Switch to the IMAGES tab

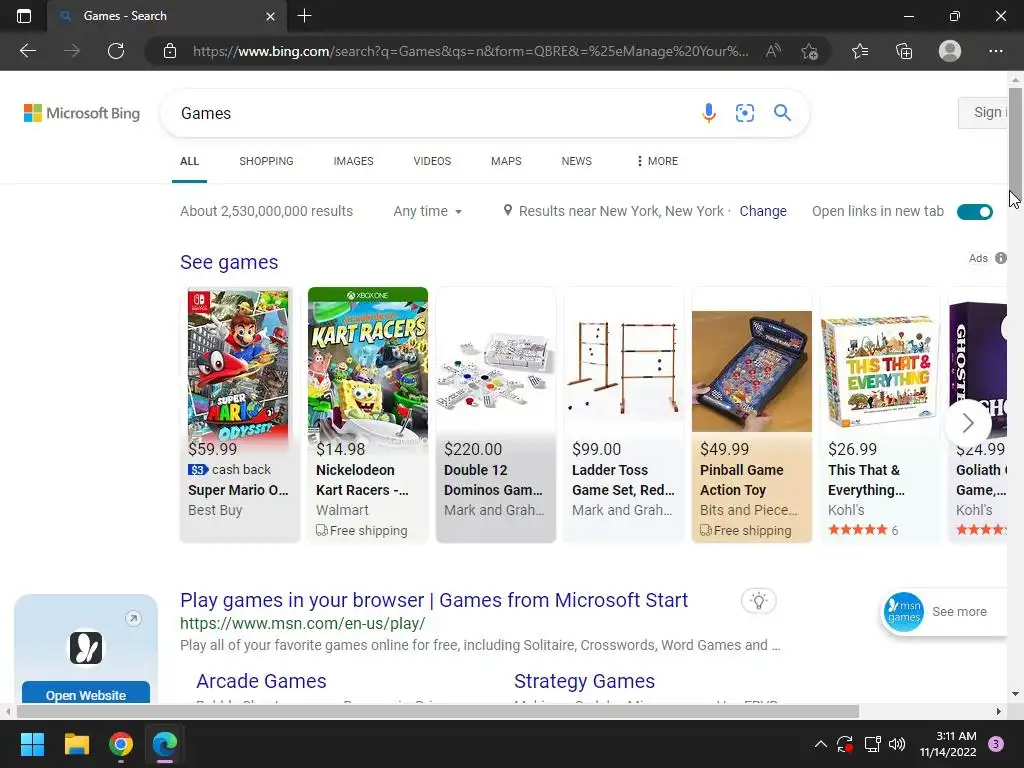353,161
